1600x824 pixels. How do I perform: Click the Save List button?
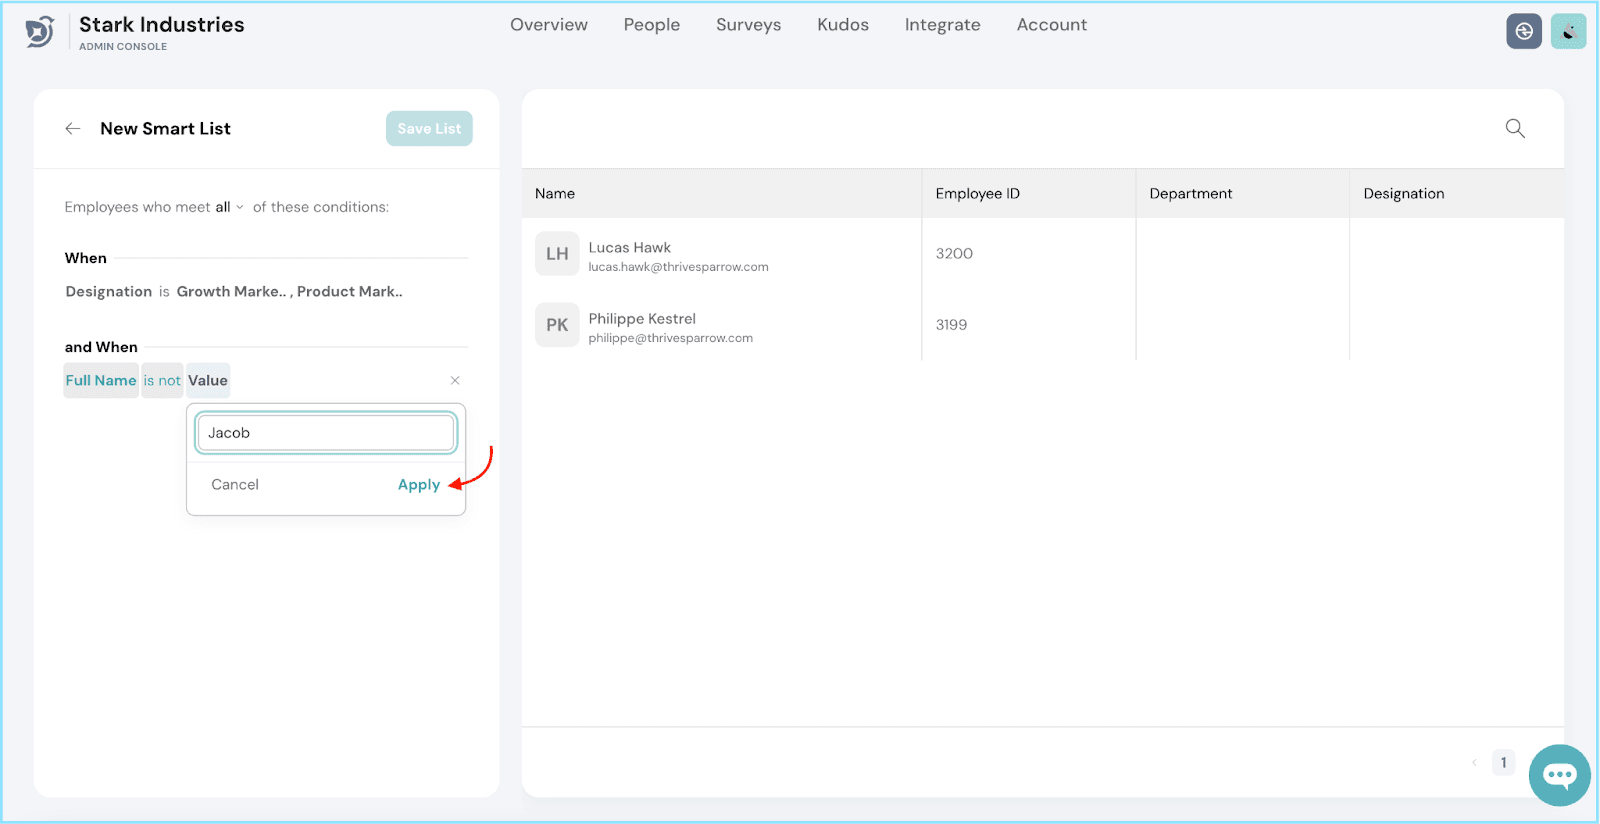(x=429, y=129)
